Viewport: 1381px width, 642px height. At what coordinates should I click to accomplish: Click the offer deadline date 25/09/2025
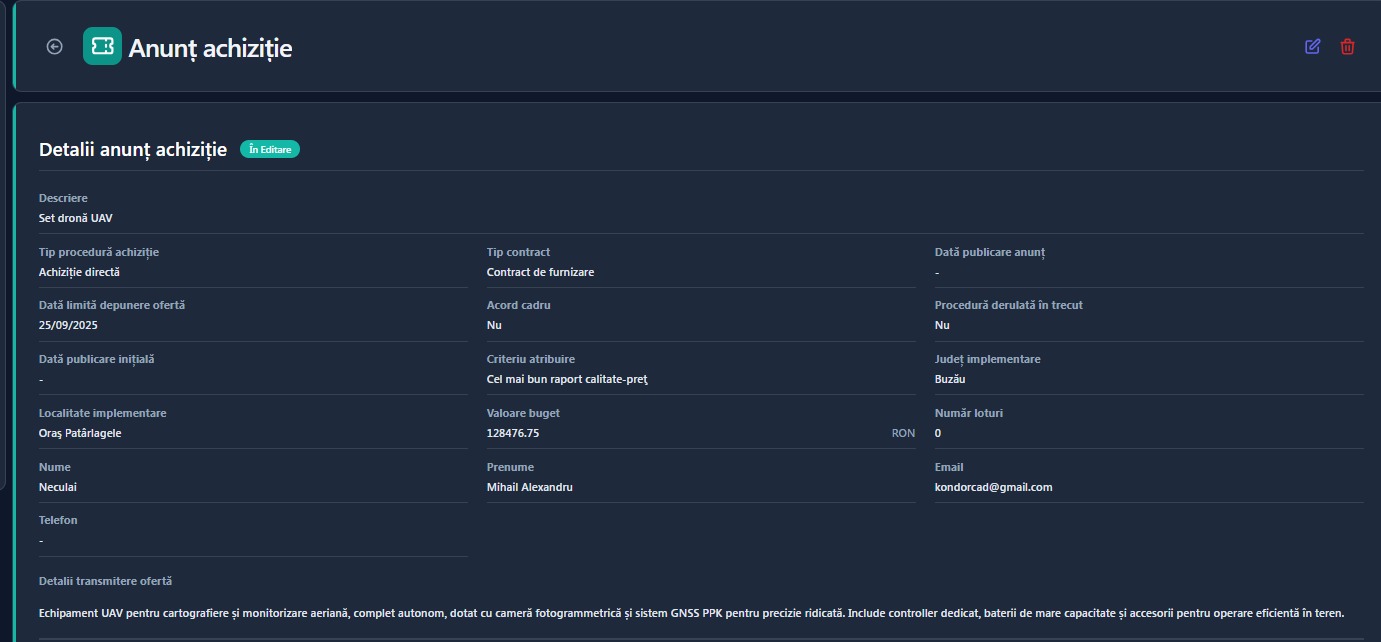[x=68, y=326]
